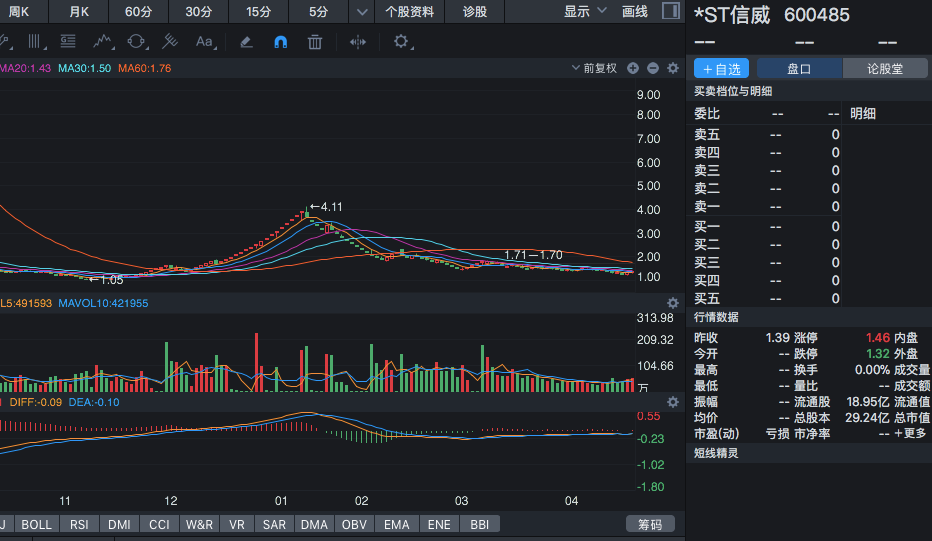Select the RSI indicator tab
The height and width of the screenshot is (541, 932).
click(79, 524)
